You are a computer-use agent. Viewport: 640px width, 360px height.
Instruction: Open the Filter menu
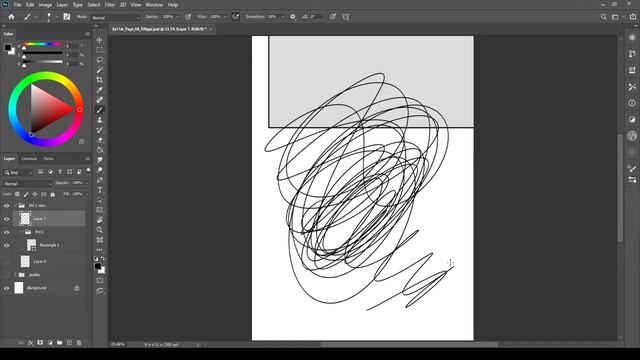tap(110, 5)
